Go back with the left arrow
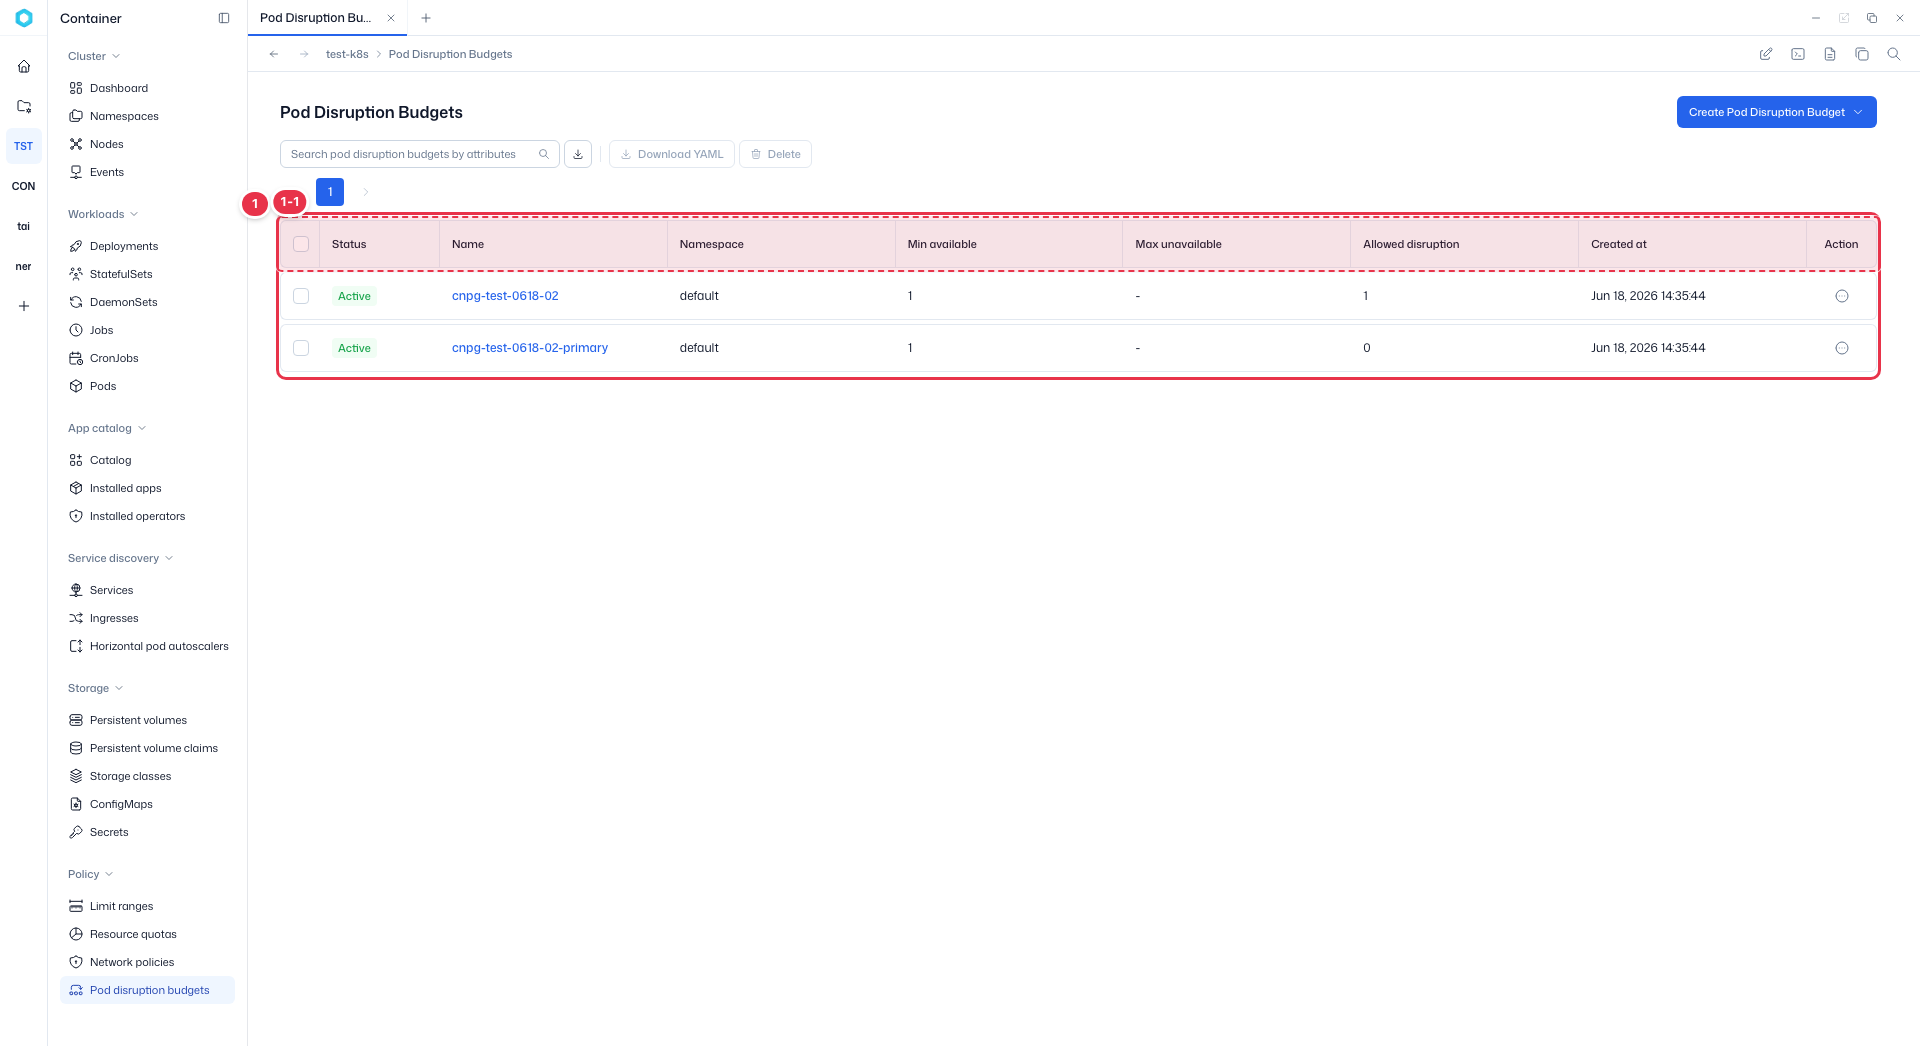 pos(274,54)
